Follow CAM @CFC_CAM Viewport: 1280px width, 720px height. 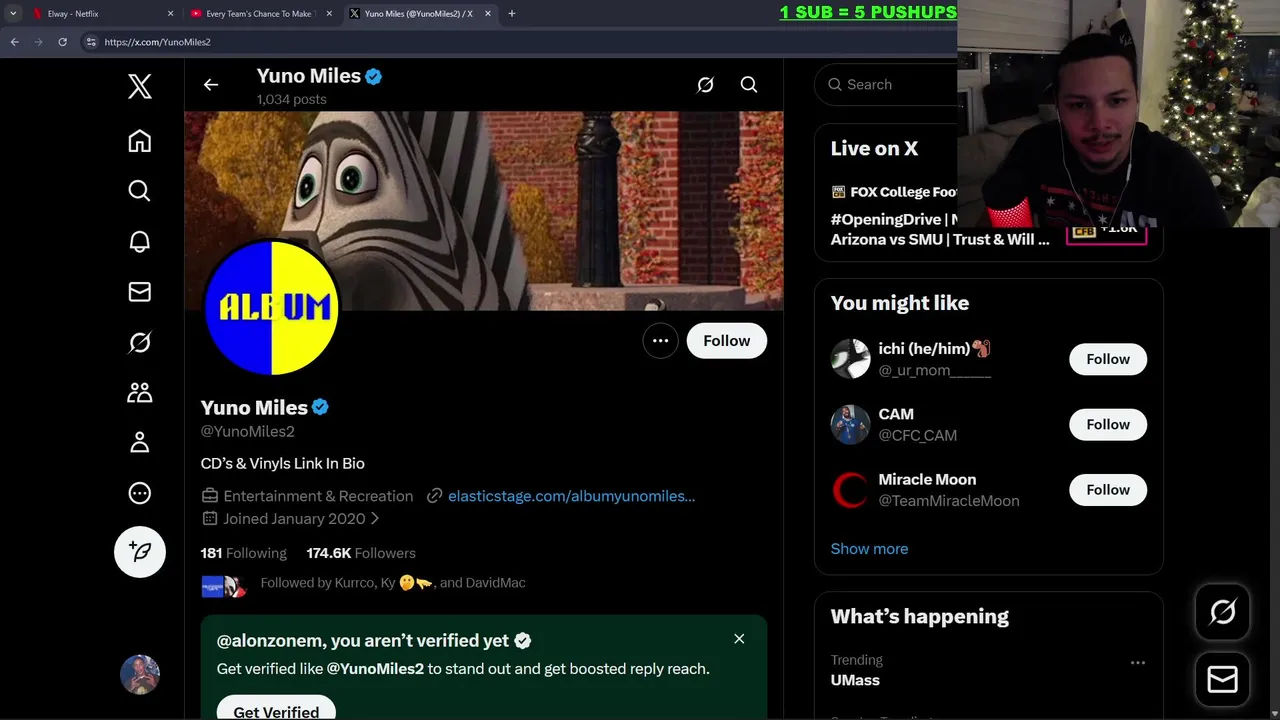pos(1108,425)
